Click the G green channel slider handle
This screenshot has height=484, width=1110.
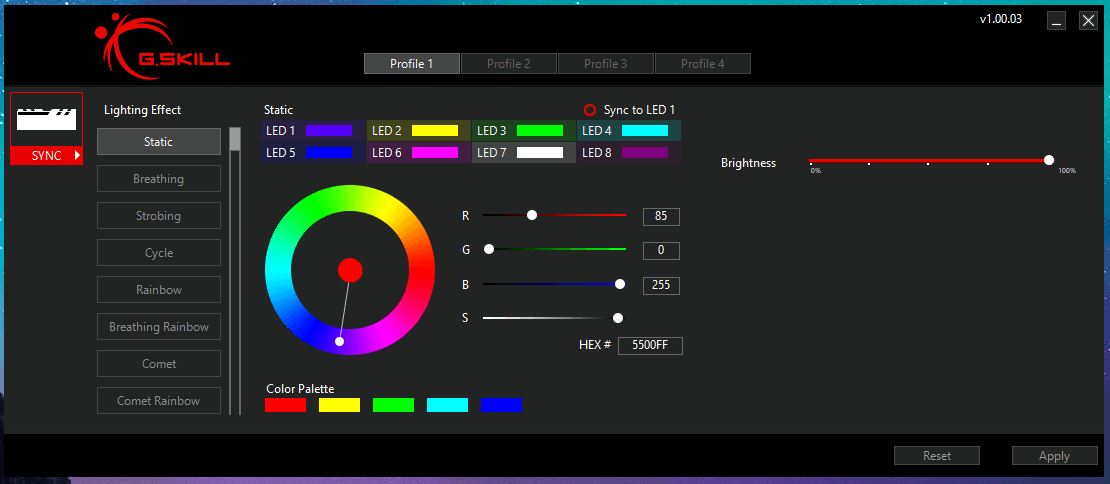(x=488, y=249)
